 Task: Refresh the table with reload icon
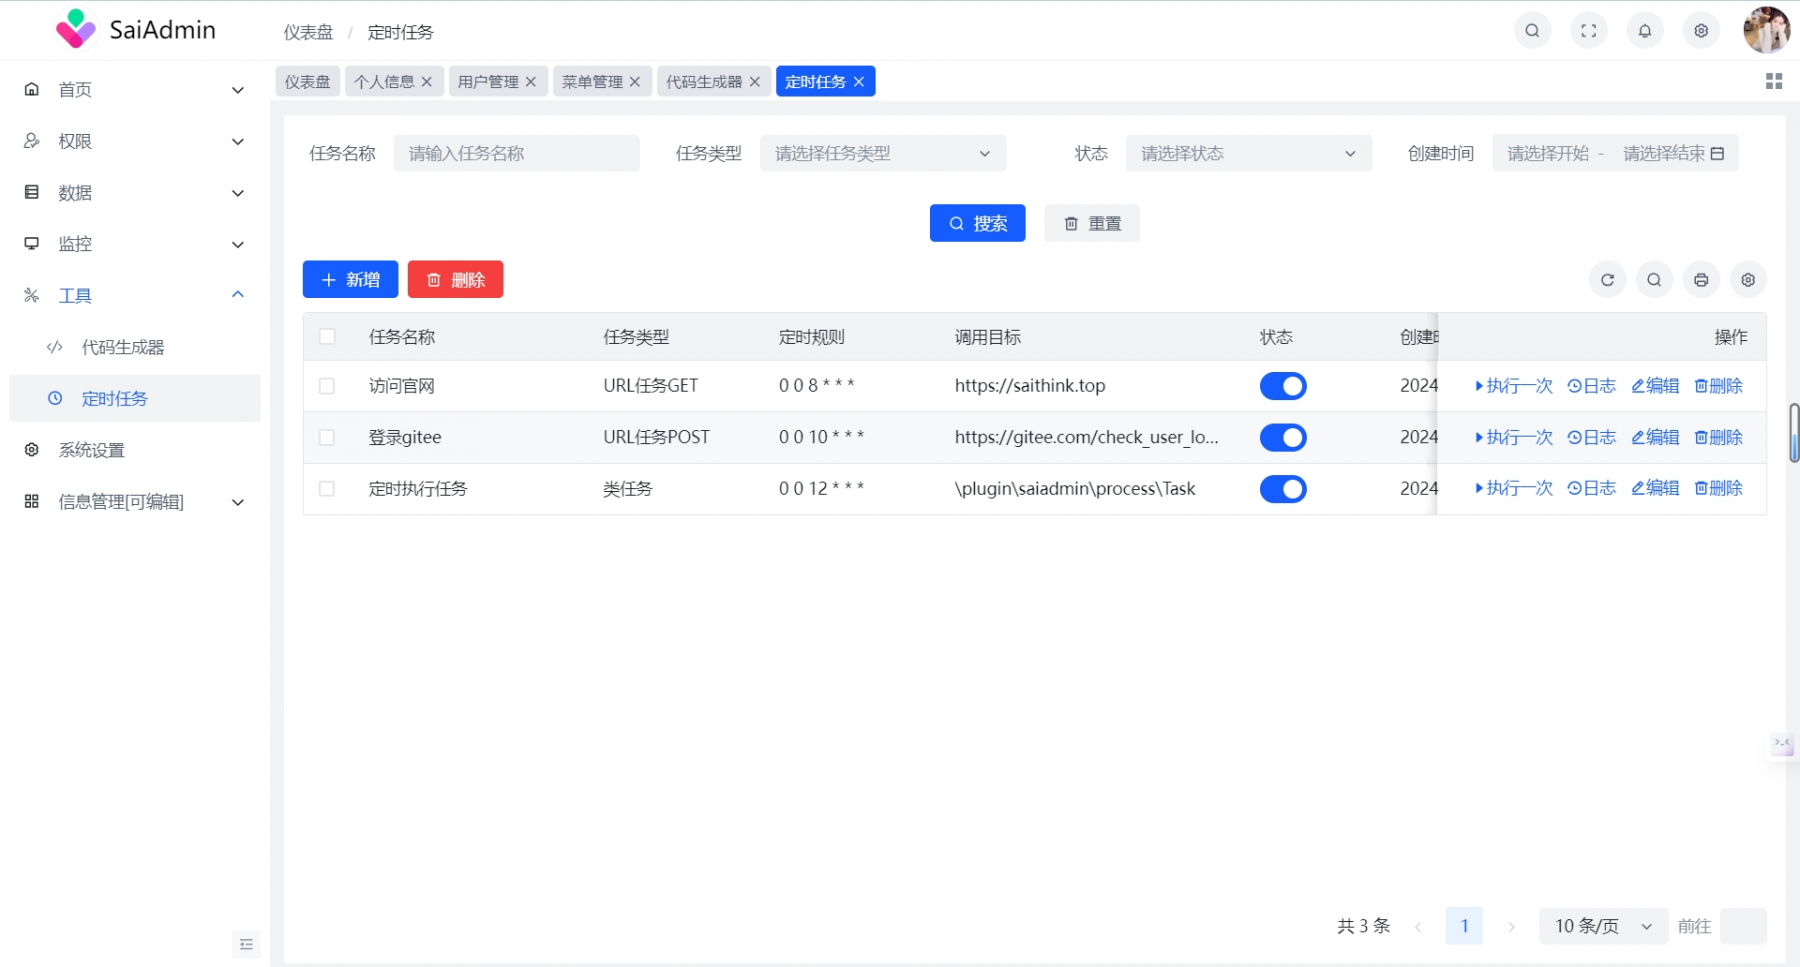(x=1607, y=280)
